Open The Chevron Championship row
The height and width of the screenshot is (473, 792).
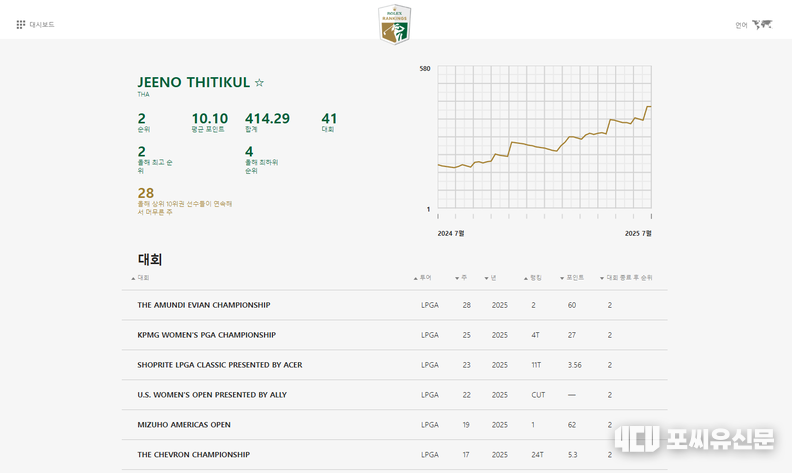[x=394, y=454]
